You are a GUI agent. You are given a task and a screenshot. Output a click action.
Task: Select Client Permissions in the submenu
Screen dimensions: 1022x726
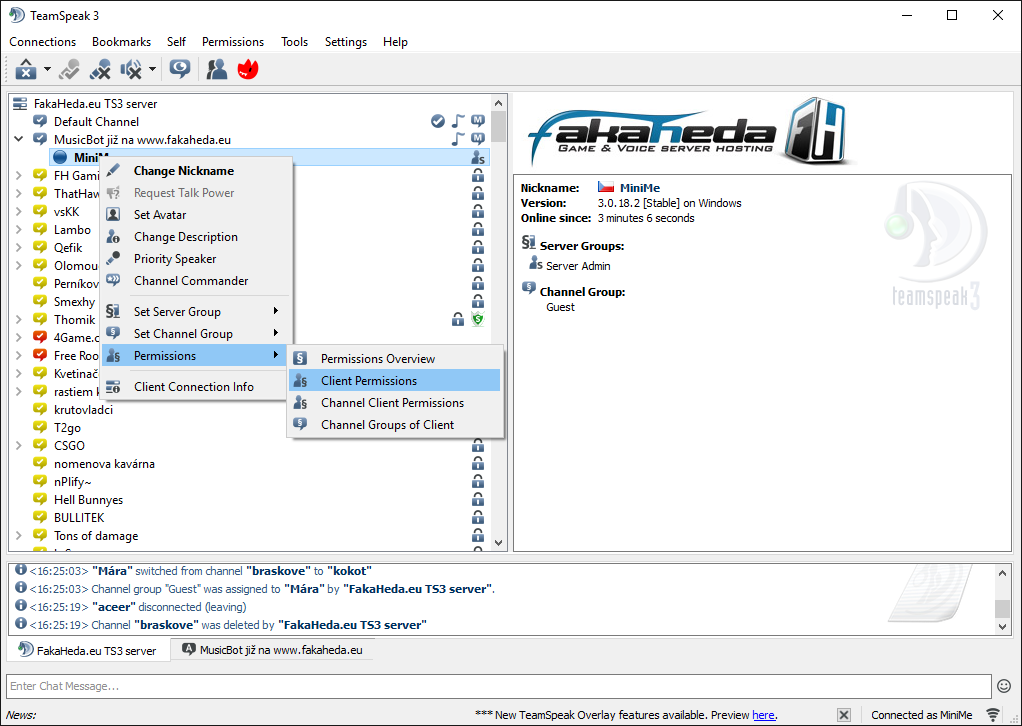tap(394, 381)
